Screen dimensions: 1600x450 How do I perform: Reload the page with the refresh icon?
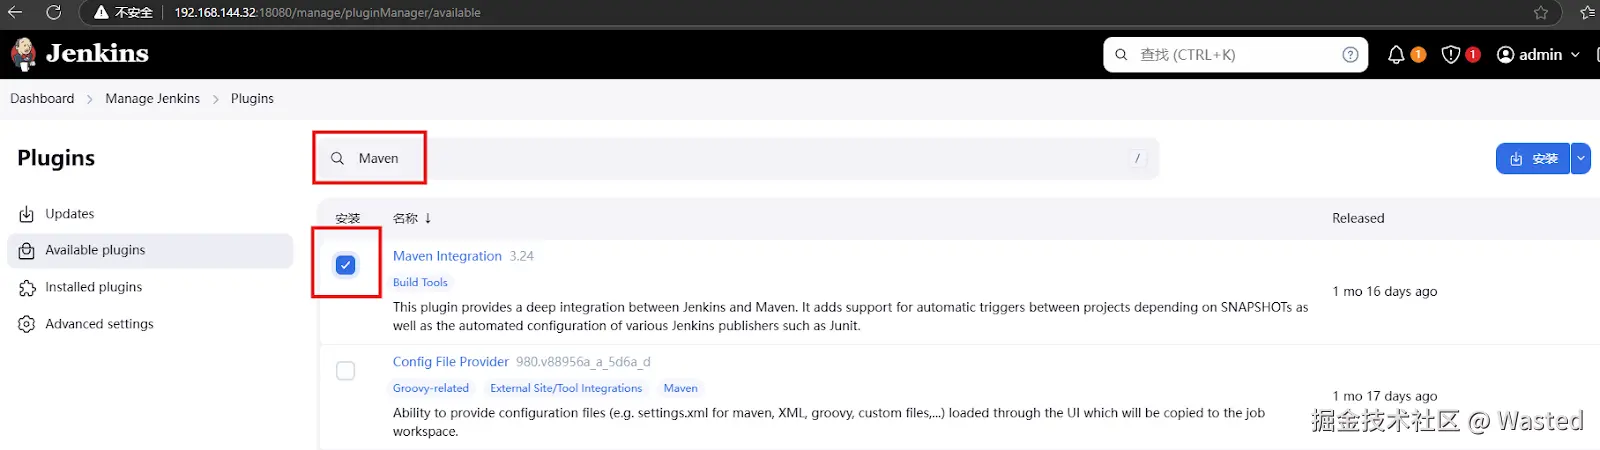point(53,12)
